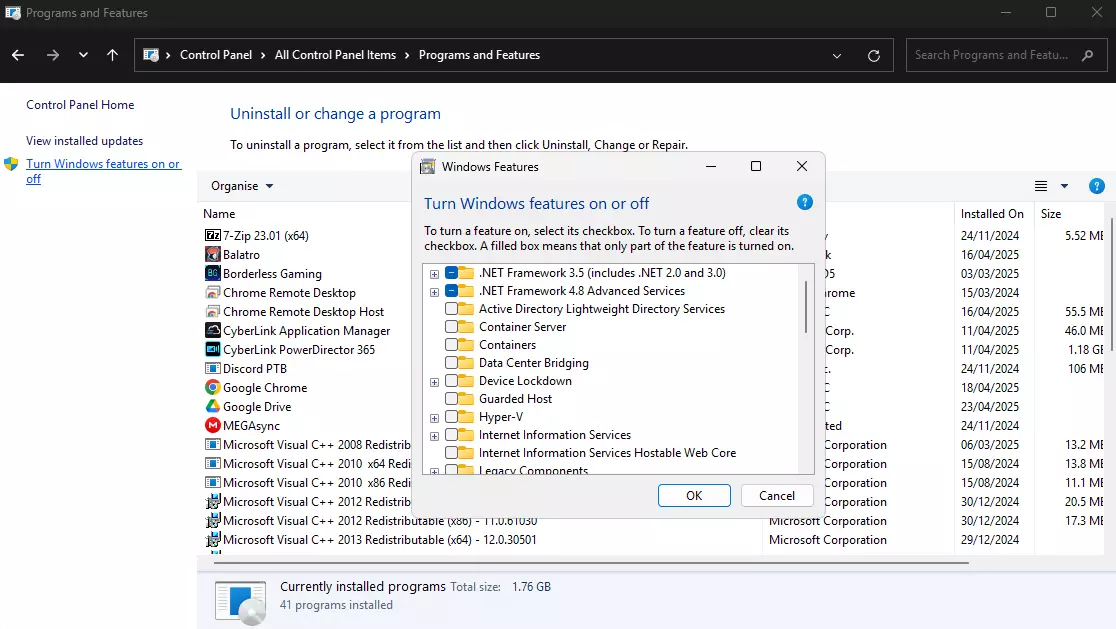The image size is (1116, 629).
Task: Click the CyberLink Application Manager icon
Action: [212, 331]
